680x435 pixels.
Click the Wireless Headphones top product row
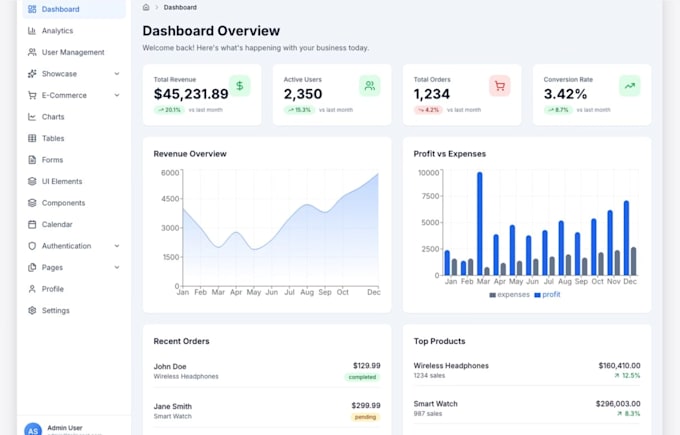coord(527,370)
